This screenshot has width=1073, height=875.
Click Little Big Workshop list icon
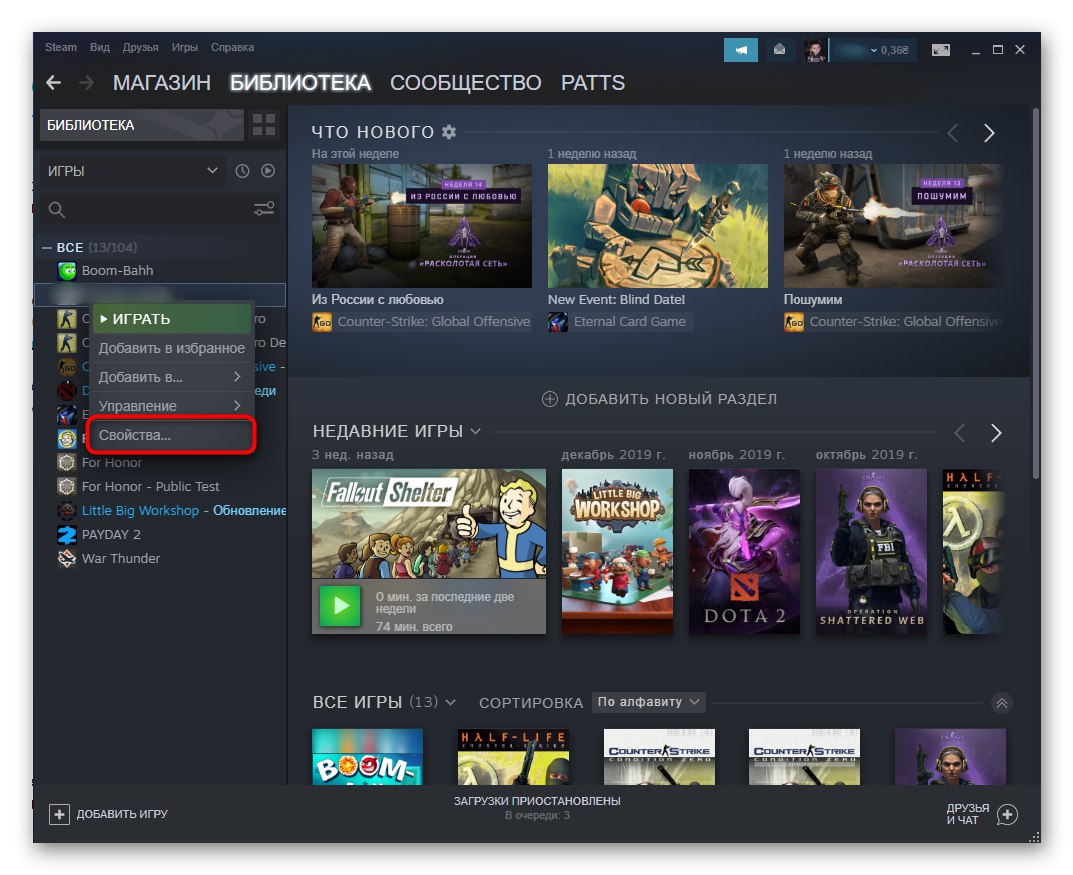66,511
